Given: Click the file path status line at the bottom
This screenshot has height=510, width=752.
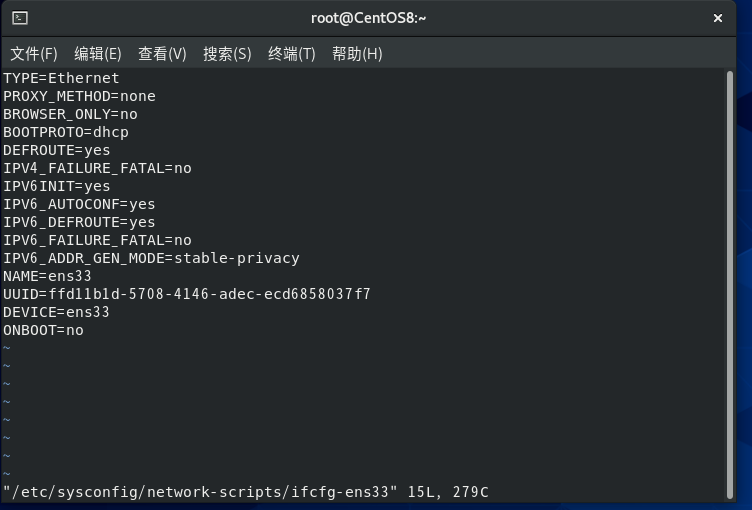Looking at the screenshot, I should tap(246, 492).
